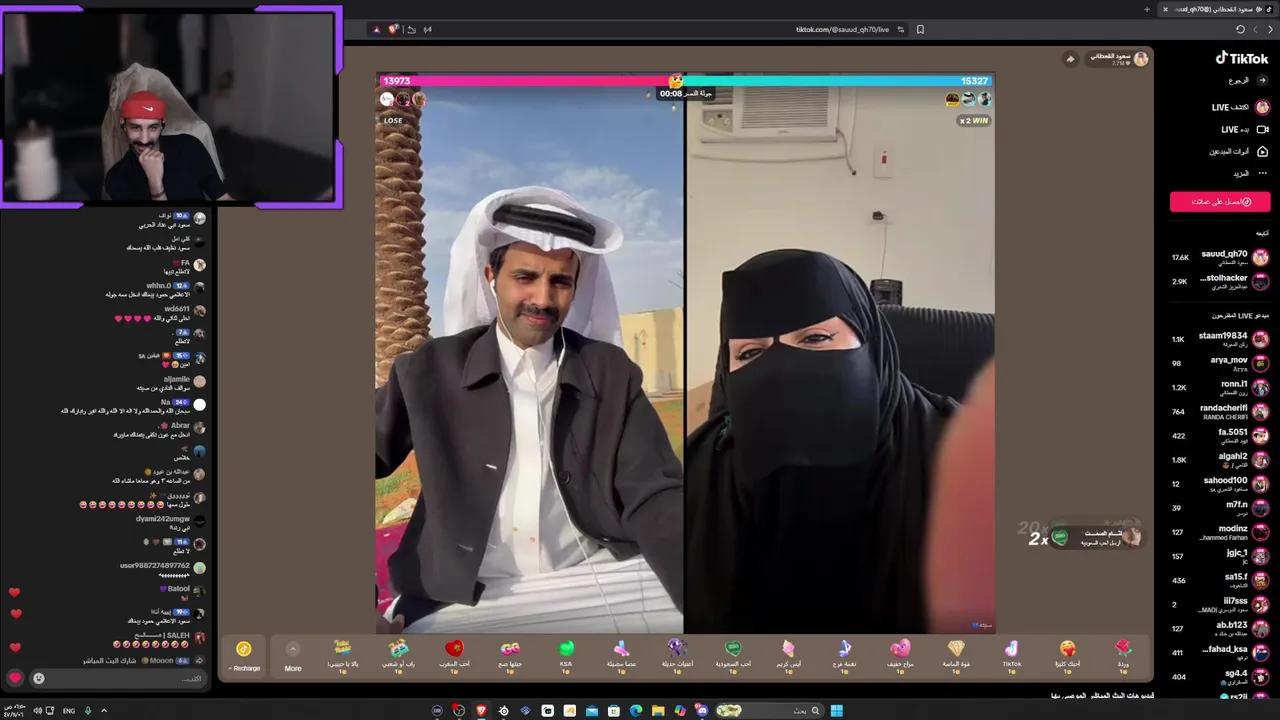The height and width of the screenshot is (720, 1280).
Task: Click the red heart button beside chat input
Action: [x=15, y=678]
